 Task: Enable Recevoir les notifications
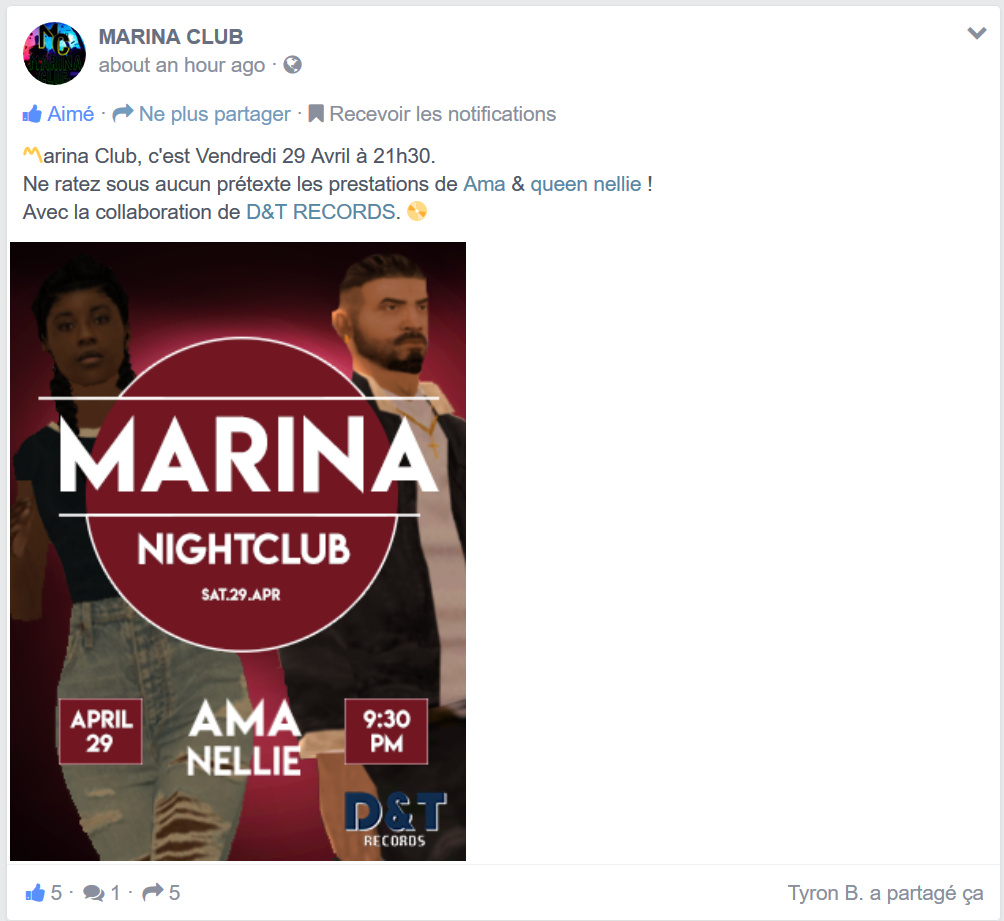tap(442, 114)
